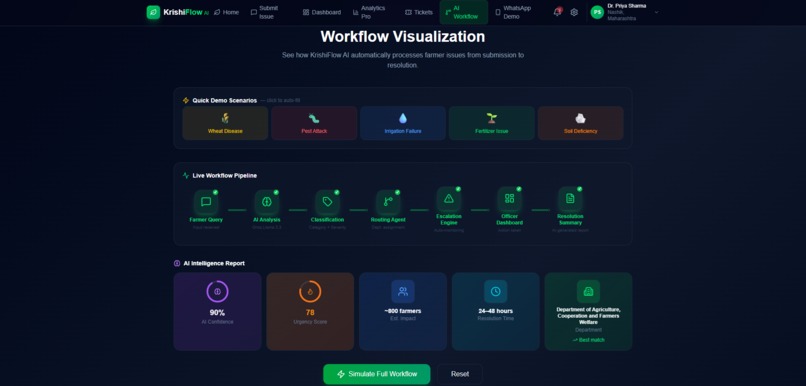Click the AI Analysis step label

266,219
